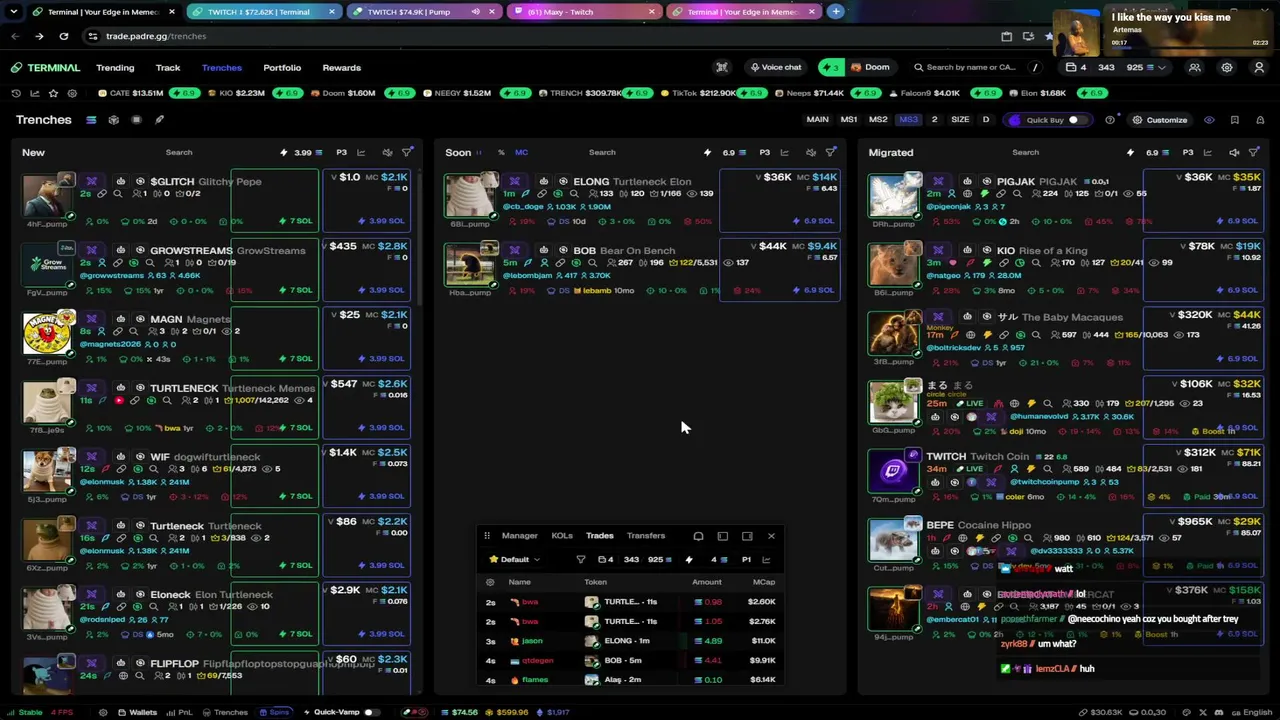Click the Customize button

[1160, 120]
